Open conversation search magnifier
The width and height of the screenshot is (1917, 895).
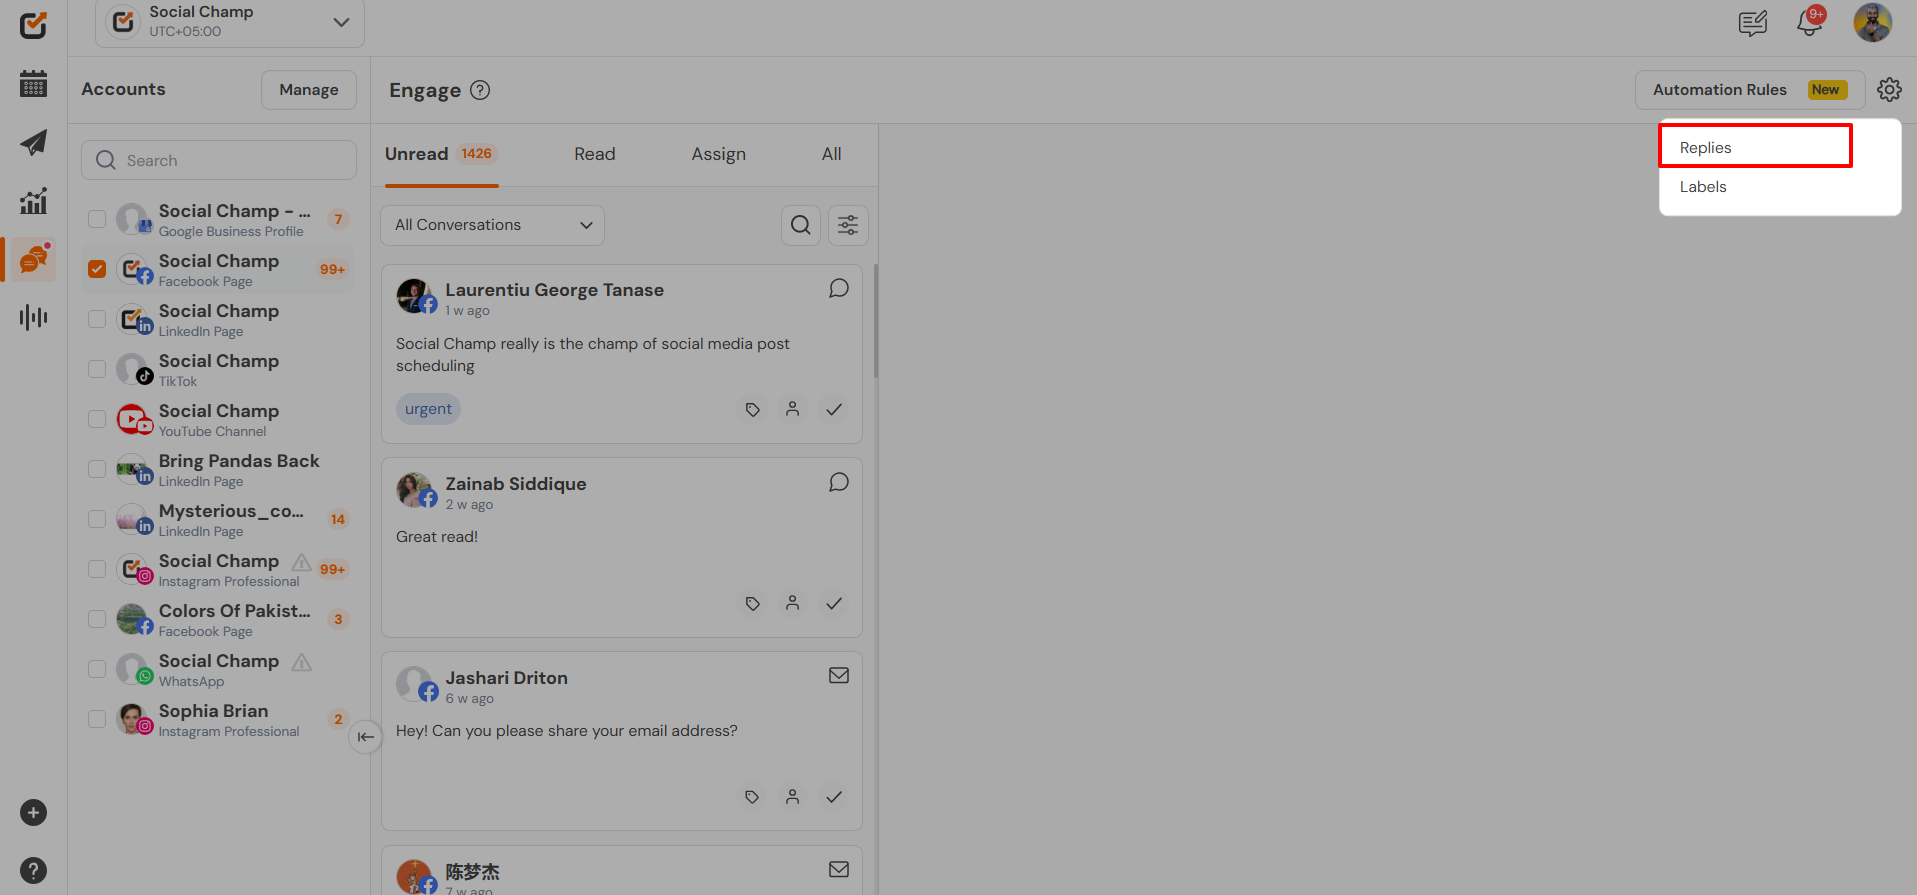click(x=801, y=225)
